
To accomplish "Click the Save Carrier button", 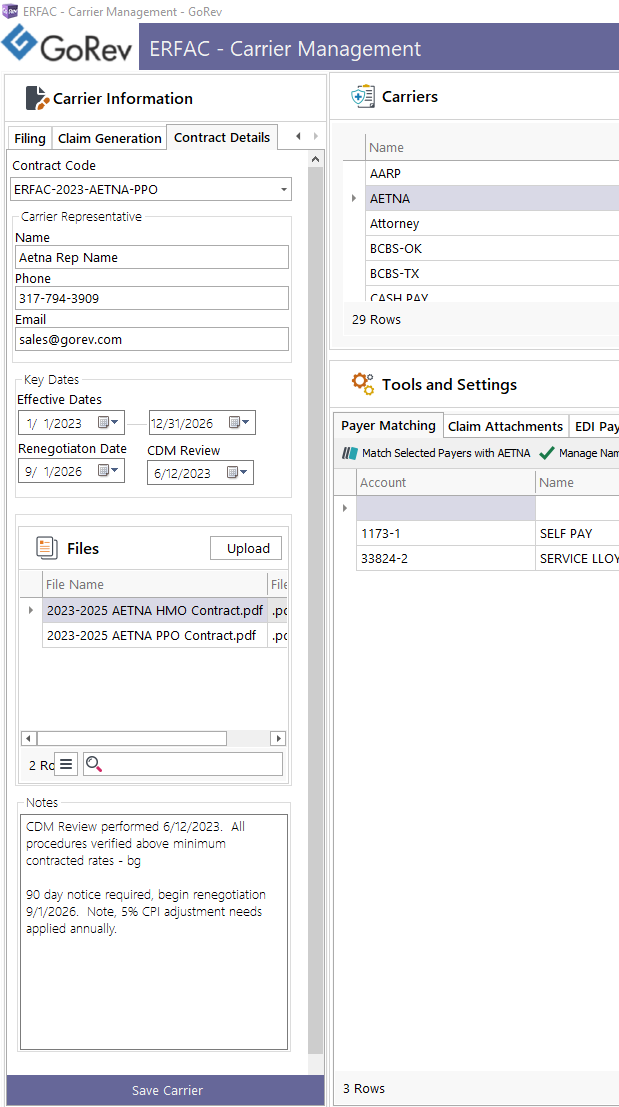I will coord(167,1090).
